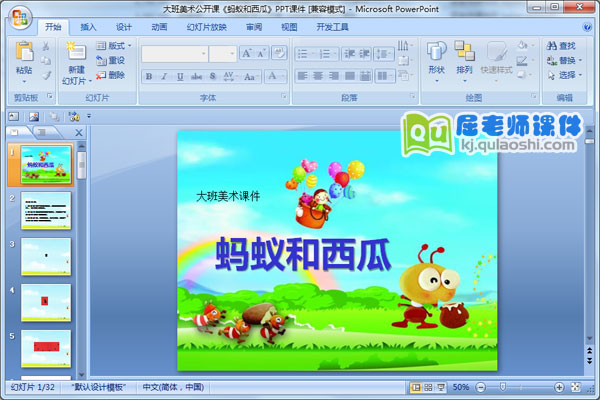Decrease font size with shrink font icon
The image size is (600, 400).
(261, 54)
